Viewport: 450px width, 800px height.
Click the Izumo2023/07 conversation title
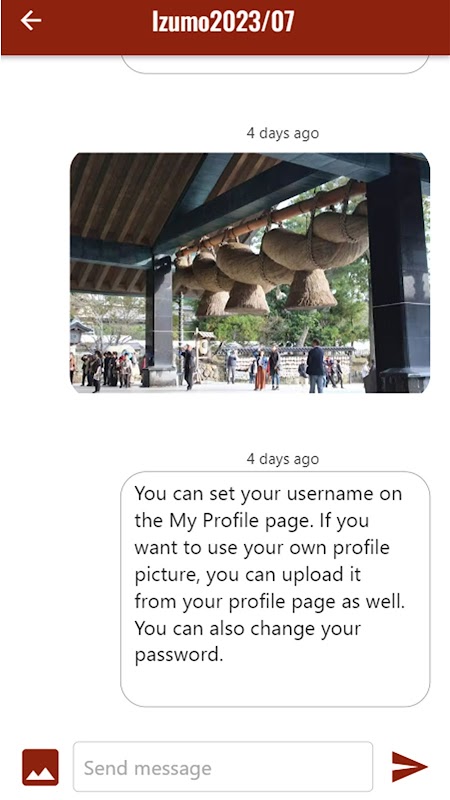coord(223,21)
